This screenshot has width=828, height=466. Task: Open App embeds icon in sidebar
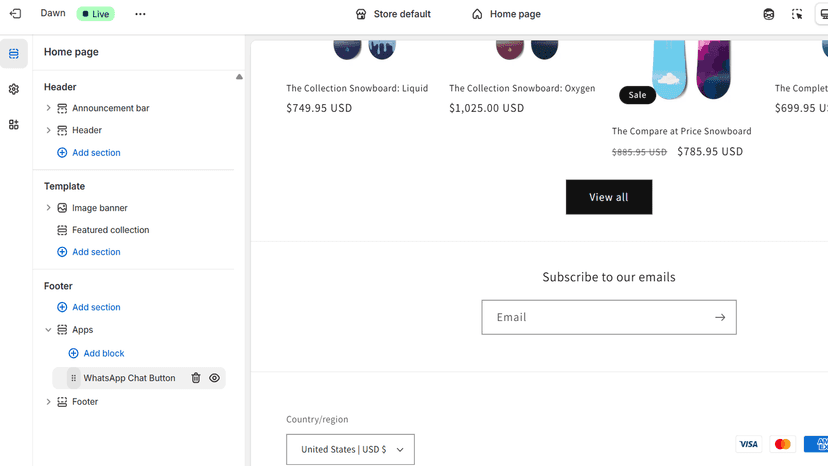coord(14,125)
